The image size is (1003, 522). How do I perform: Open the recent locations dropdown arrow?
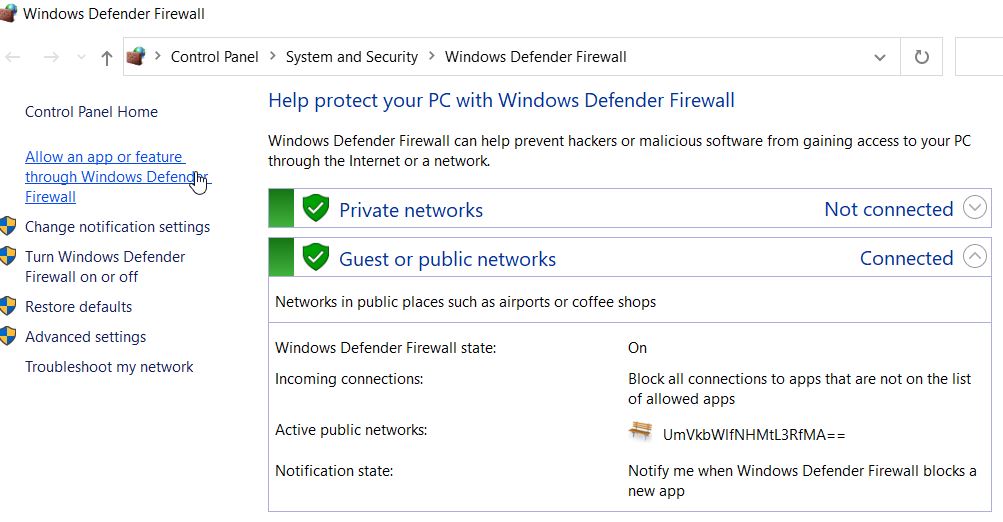pyautogui.click(x=81, y=58)
